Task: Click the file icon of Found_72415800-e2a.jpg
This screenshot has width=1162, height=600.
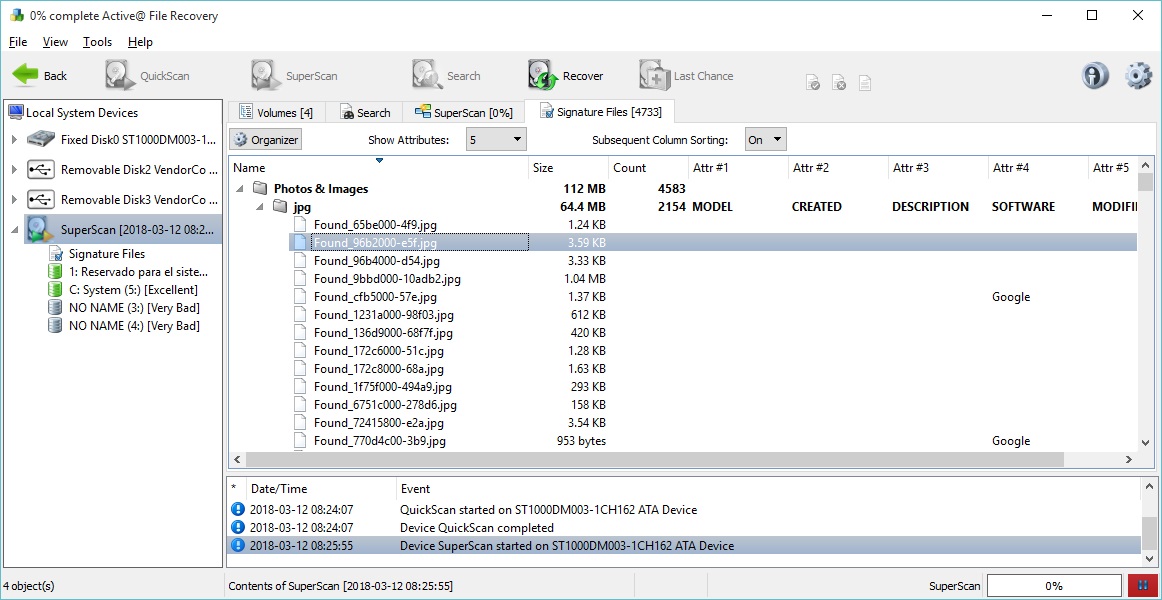Action: click(299, 423)
